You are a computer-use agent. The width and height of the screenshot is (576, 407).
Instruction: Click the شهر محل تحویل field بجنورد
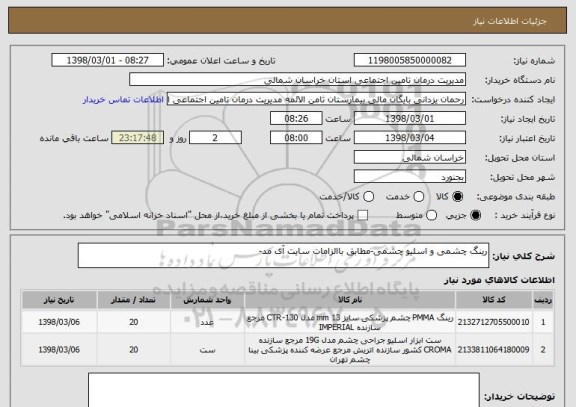(410, 177)
